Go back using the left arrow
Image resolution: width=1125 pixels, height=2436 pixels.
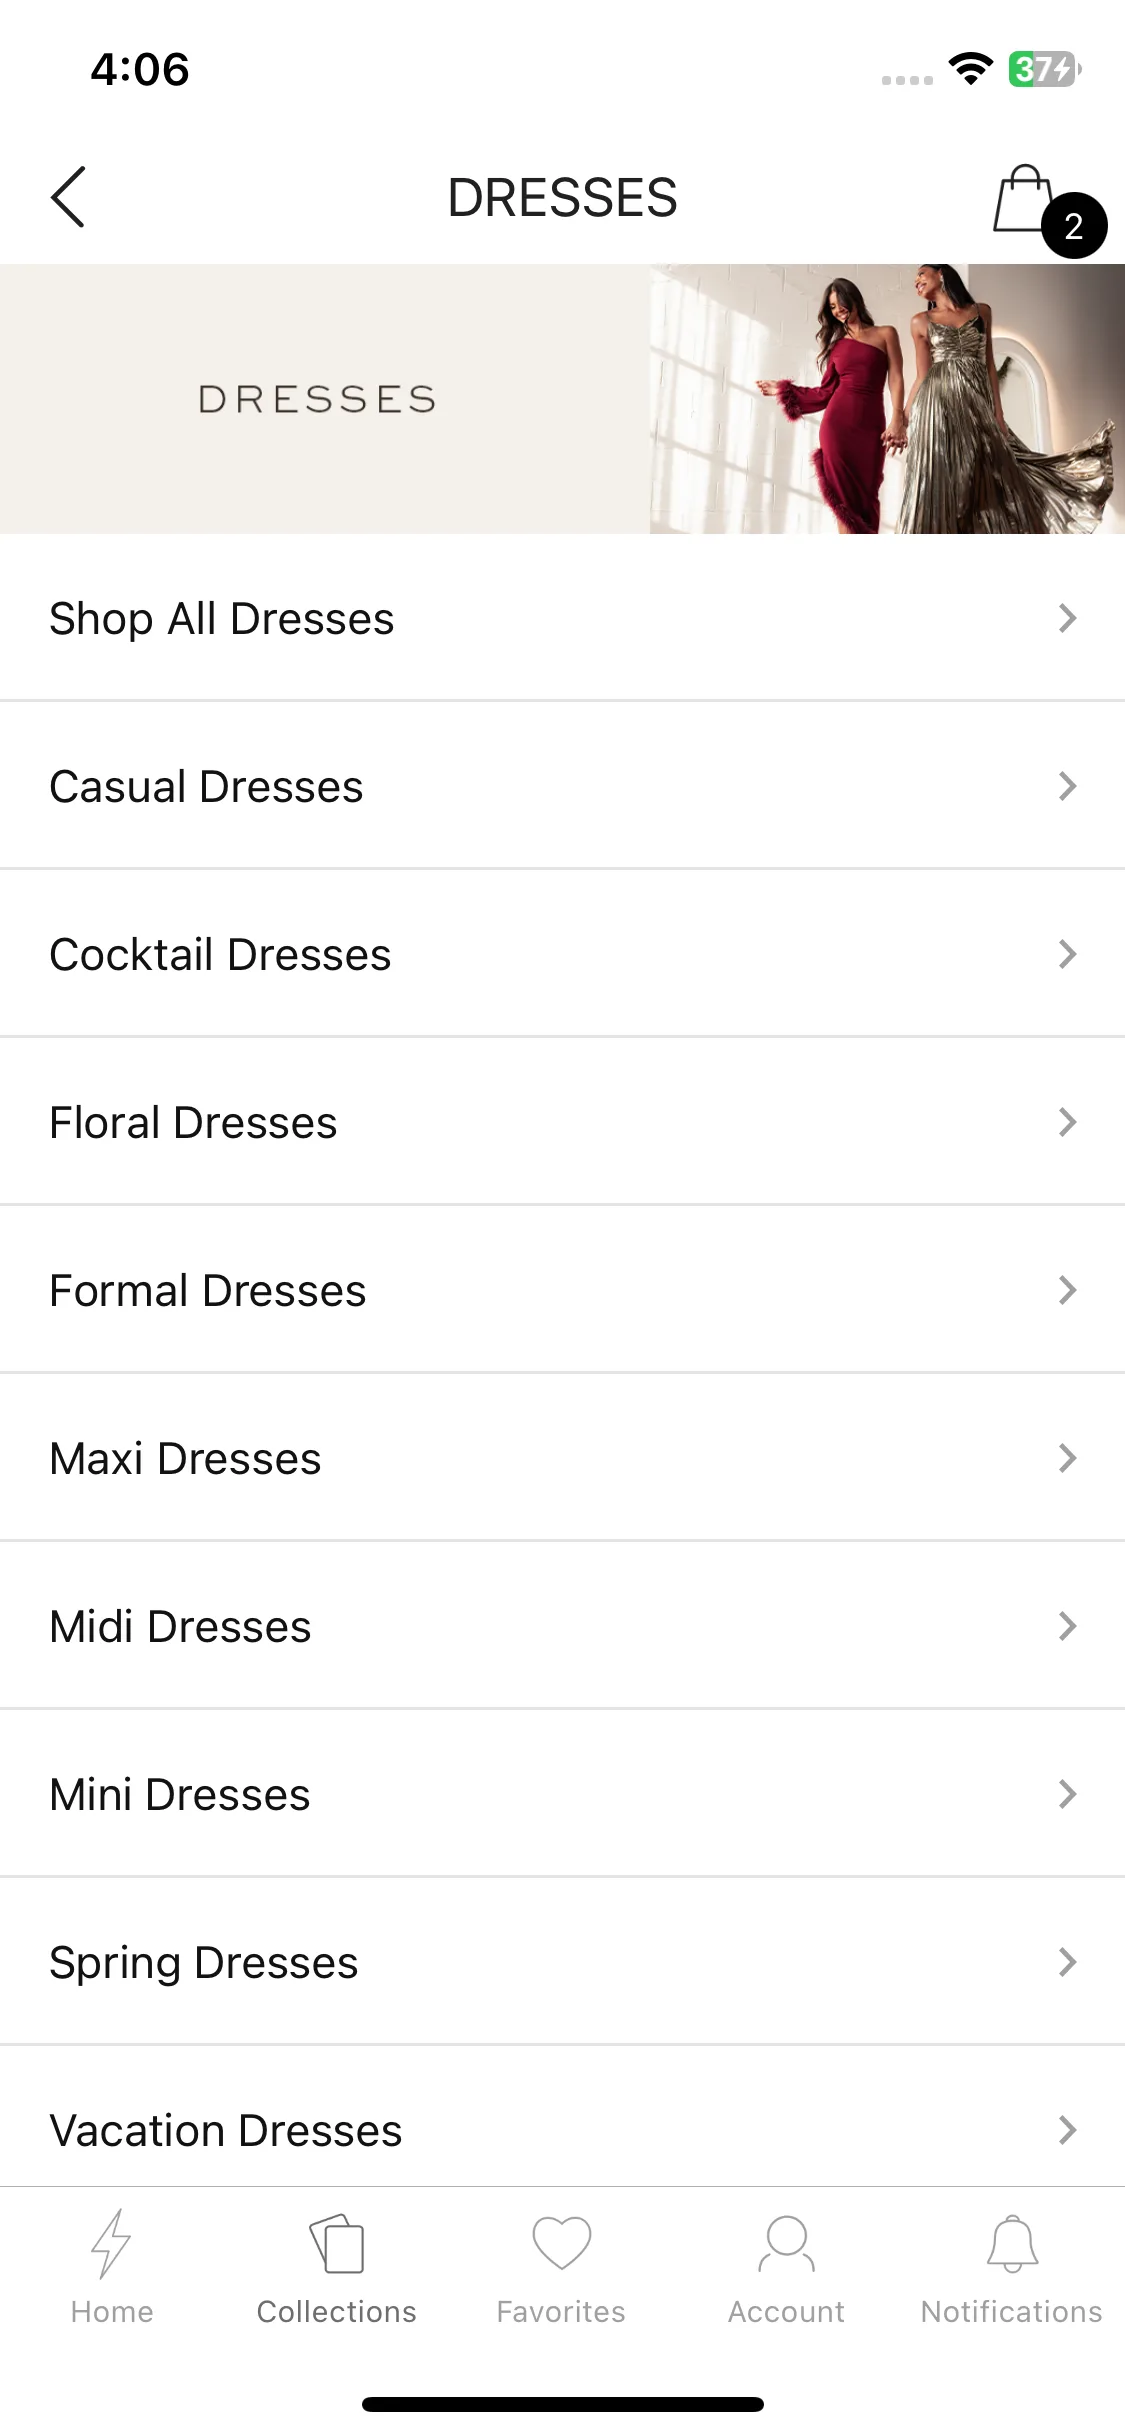pyautogui.click(x=68, y=197)
